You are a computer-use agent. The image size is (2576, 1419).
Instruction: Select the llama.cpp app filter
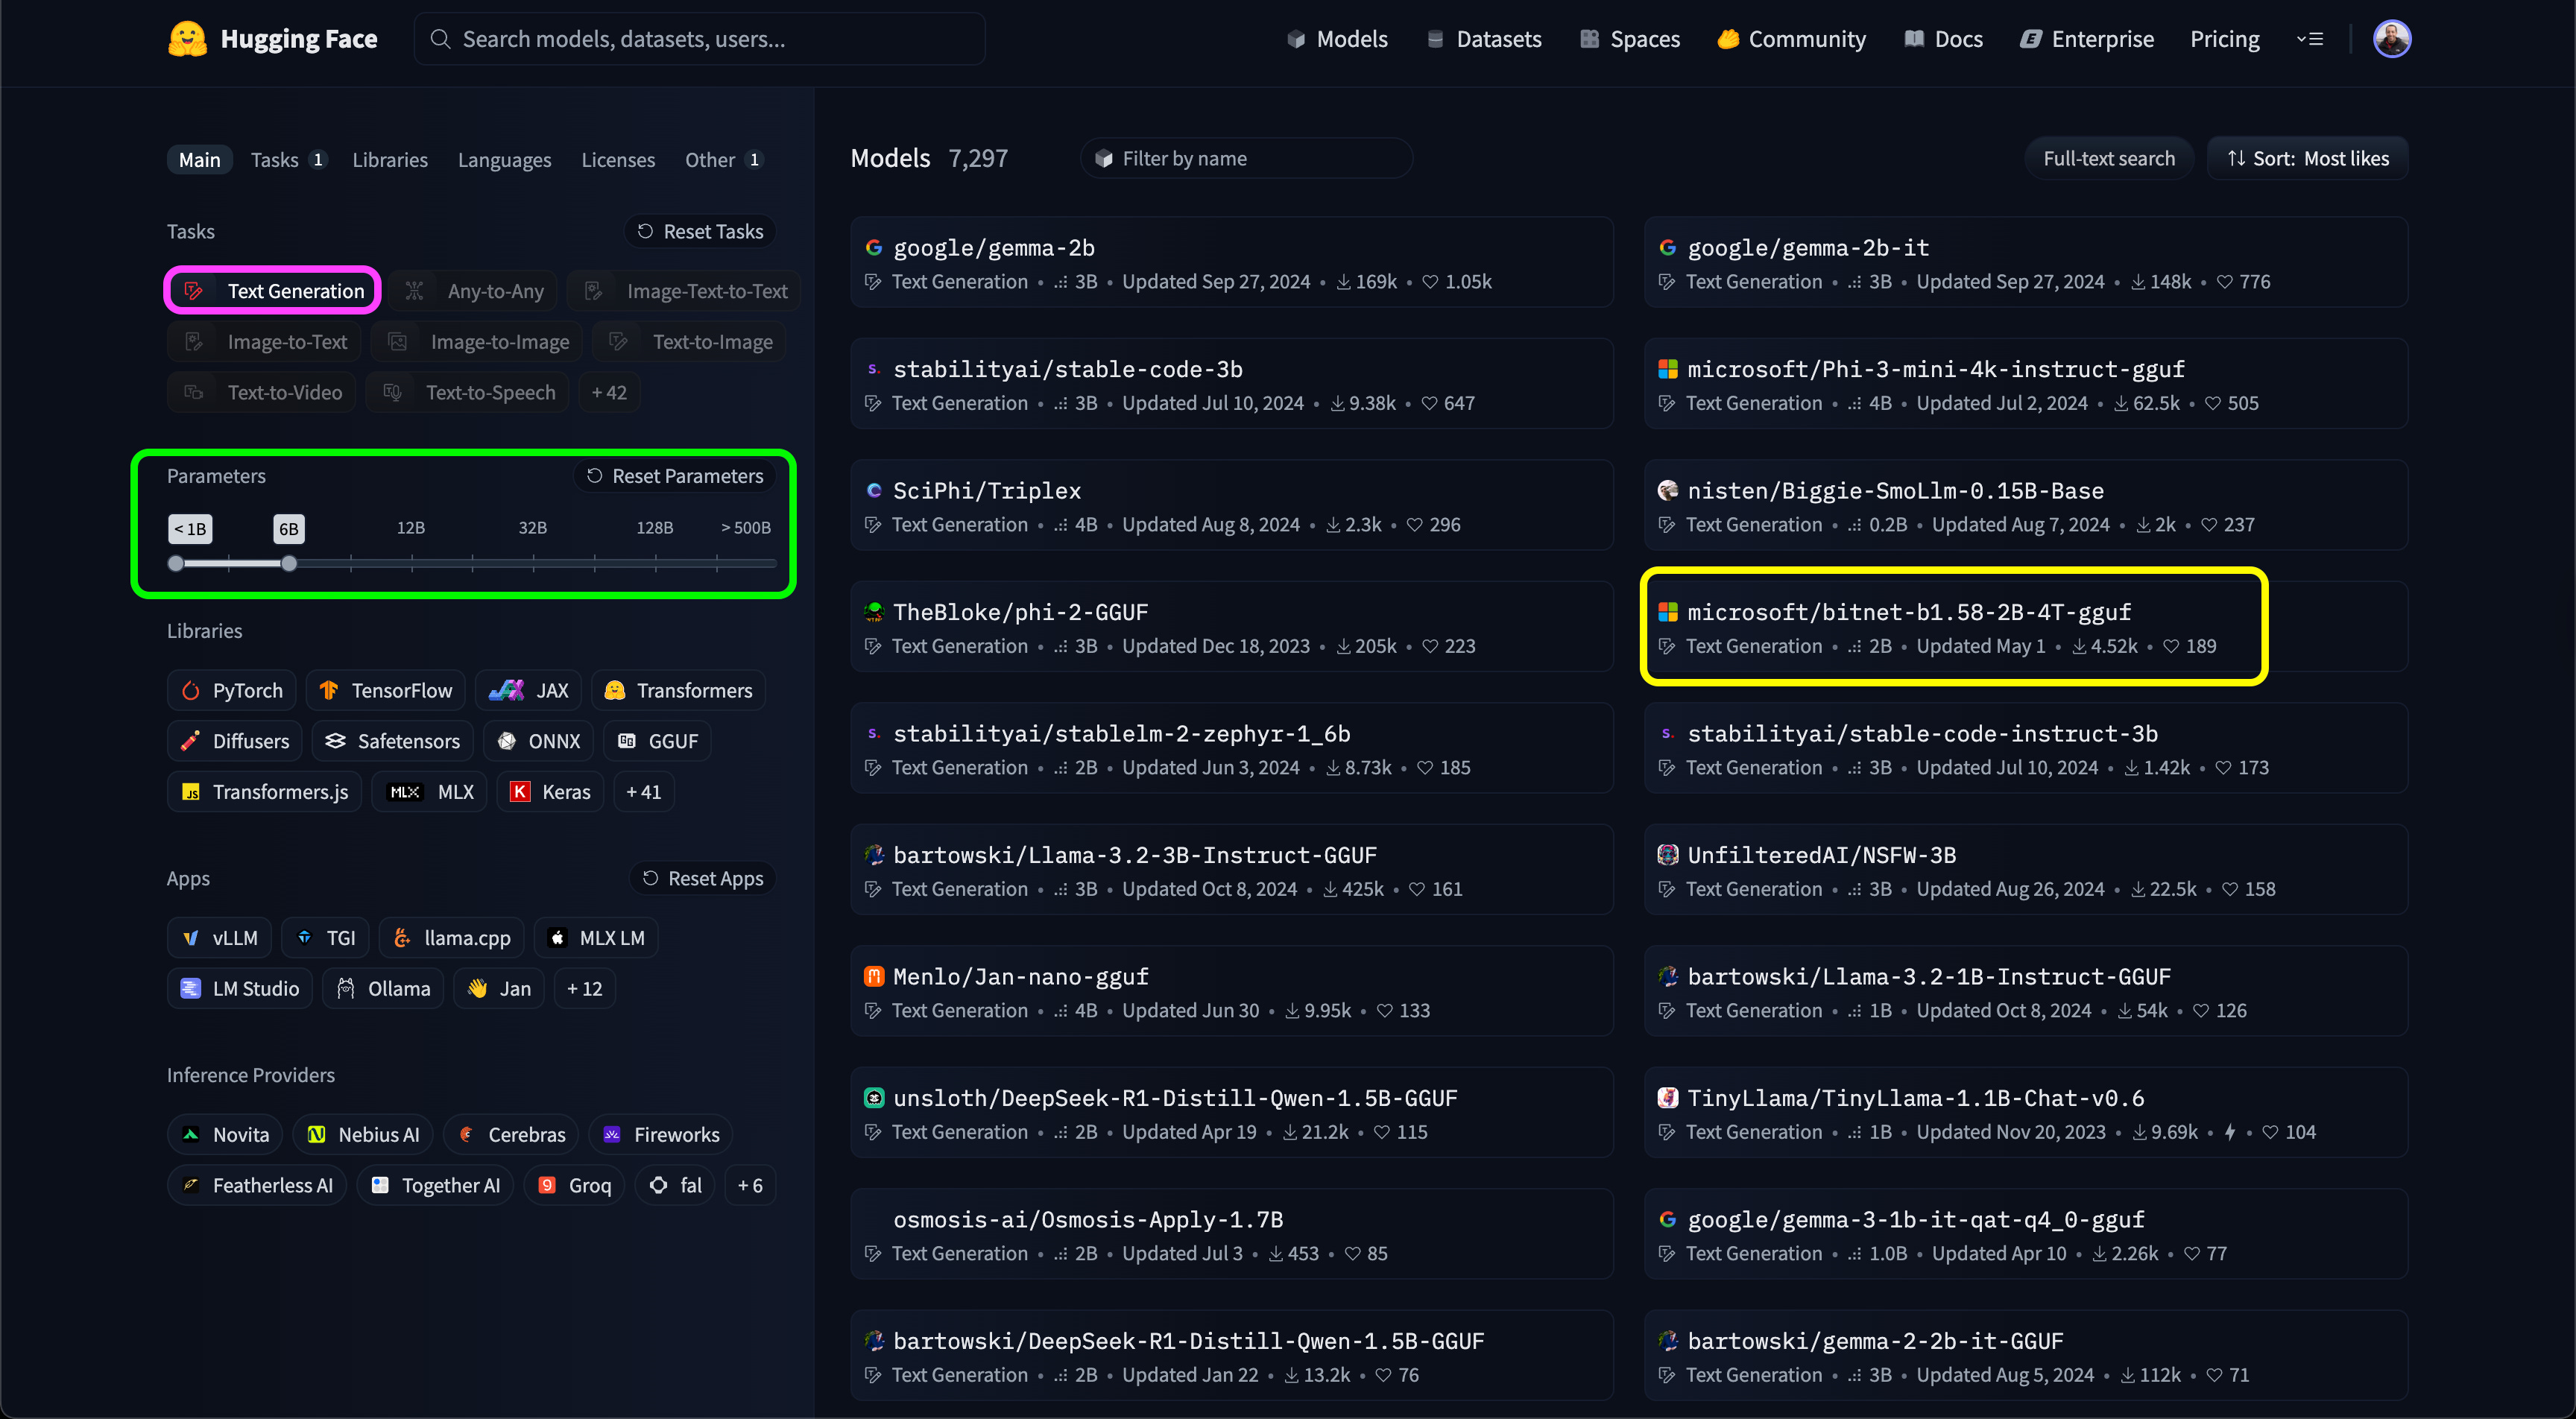[x=452, y=938]
